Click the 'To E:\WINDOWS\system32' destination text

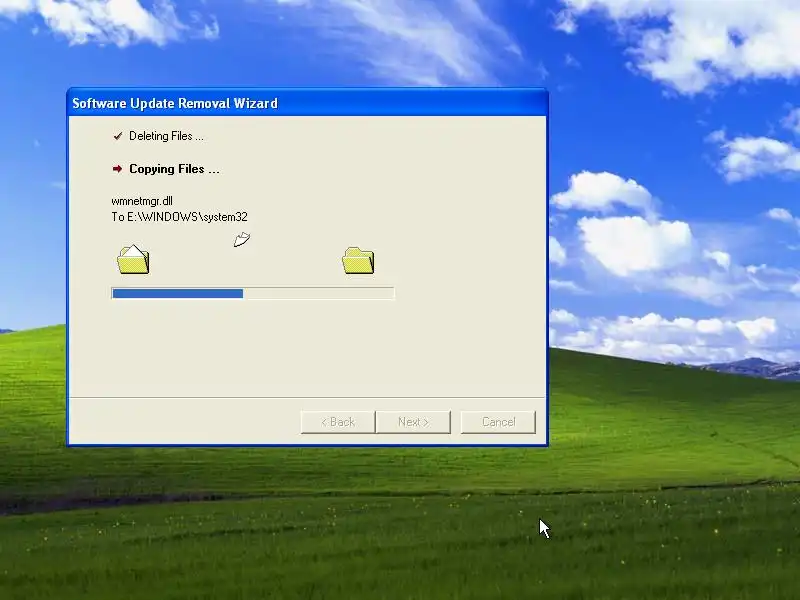click(x=180, y=217)
